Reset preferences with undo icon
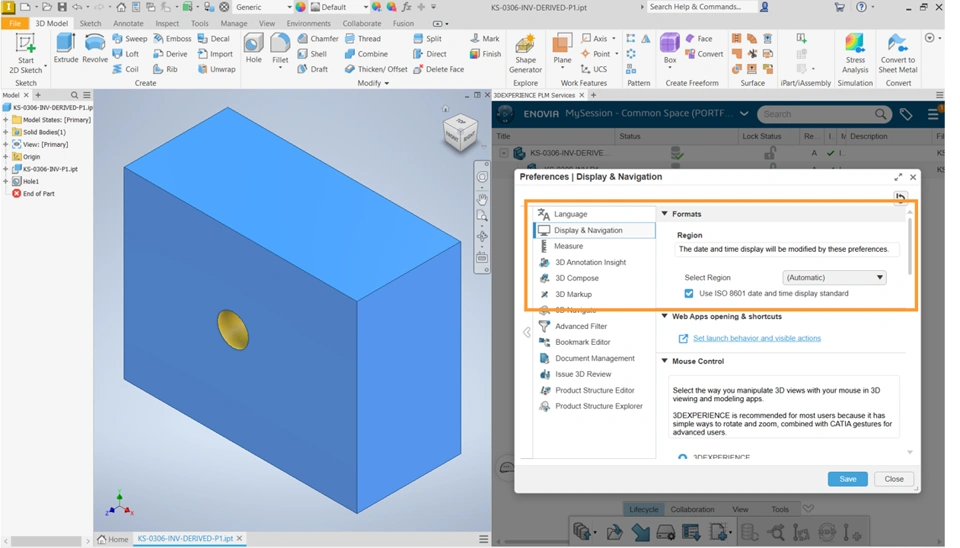The width and height of the screenshot is (960, 548). (x=900, y=197)
